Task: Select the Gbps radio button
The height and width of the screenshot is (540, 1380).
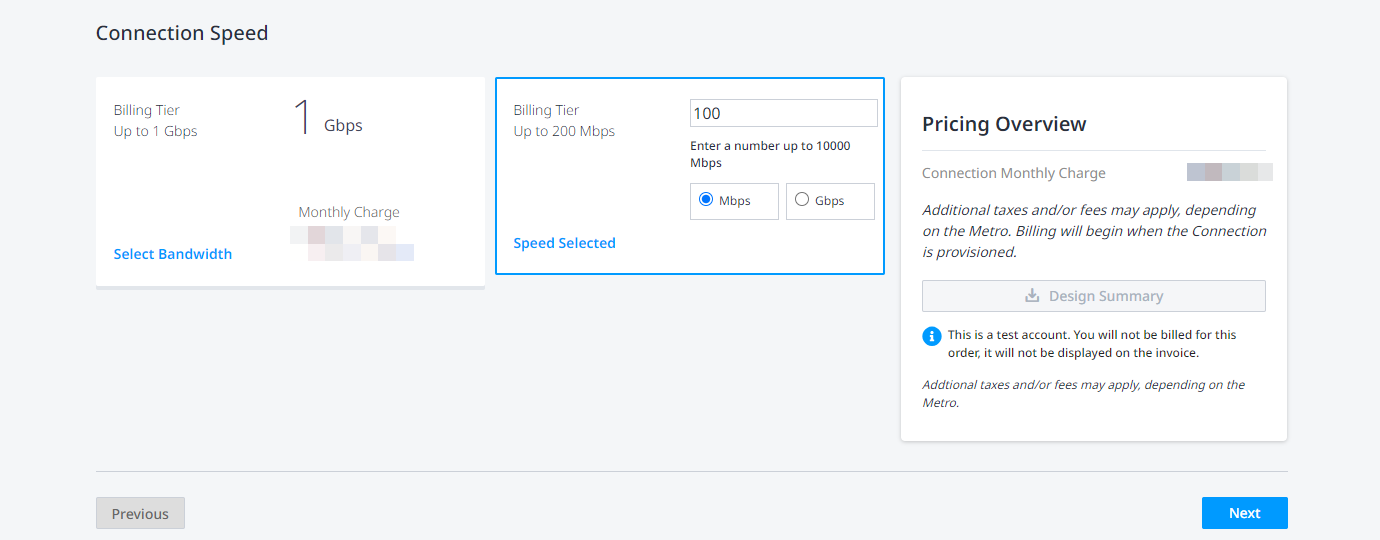Action: click(x=802, y=199)
